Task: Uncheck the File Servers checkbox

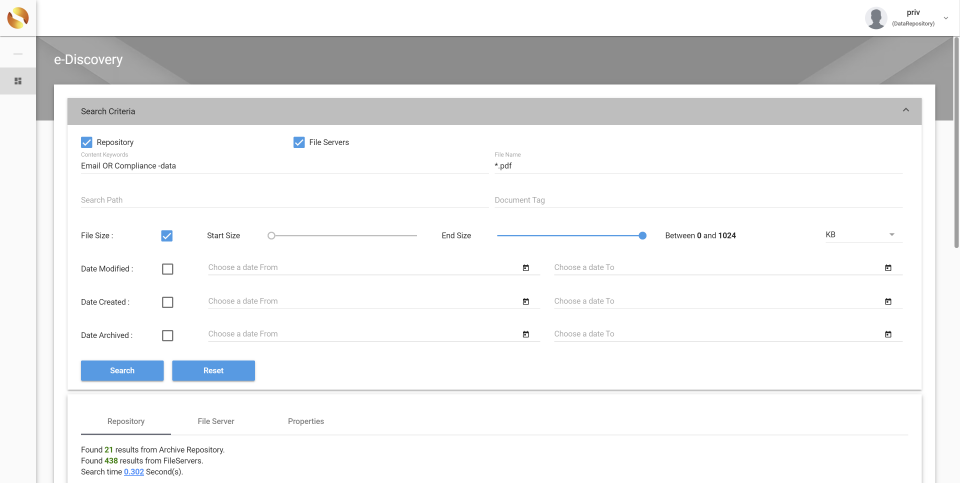Action: click(x=299, y=142)
